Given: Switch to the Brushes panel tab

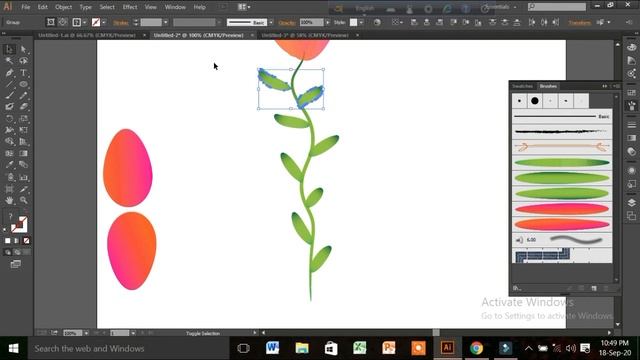Looking at the screenshot, I should (x=548, y=86).
